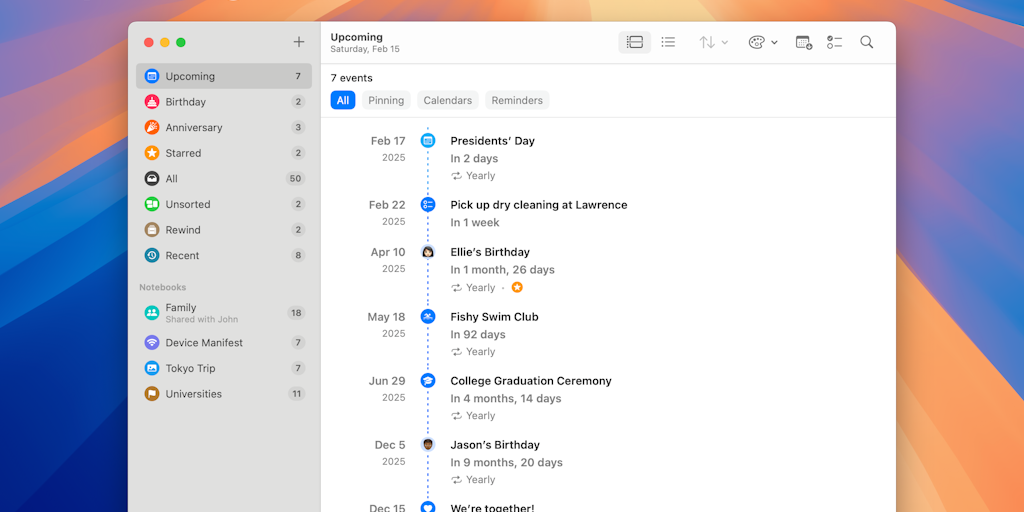Open the Universities flag icon

coord(152,394)
